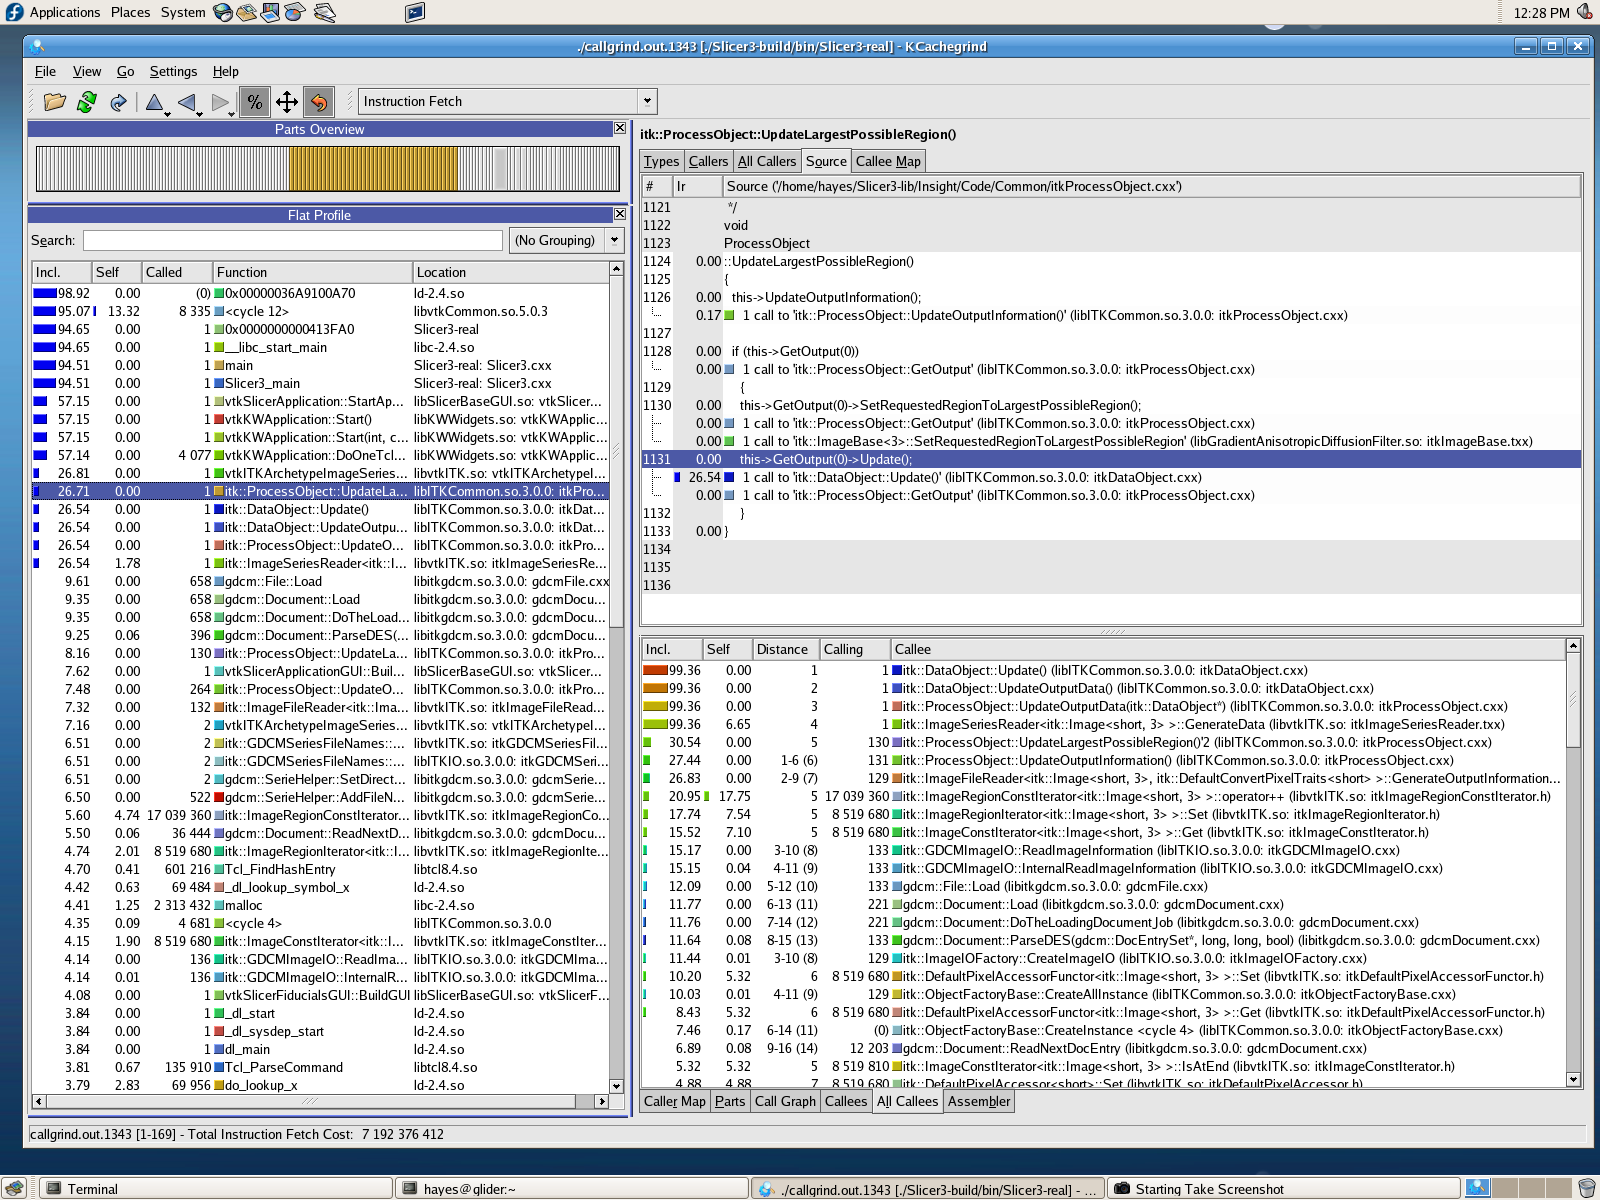Open the Settings menu
This screenshot has width=1600, height=1200.
173,71
